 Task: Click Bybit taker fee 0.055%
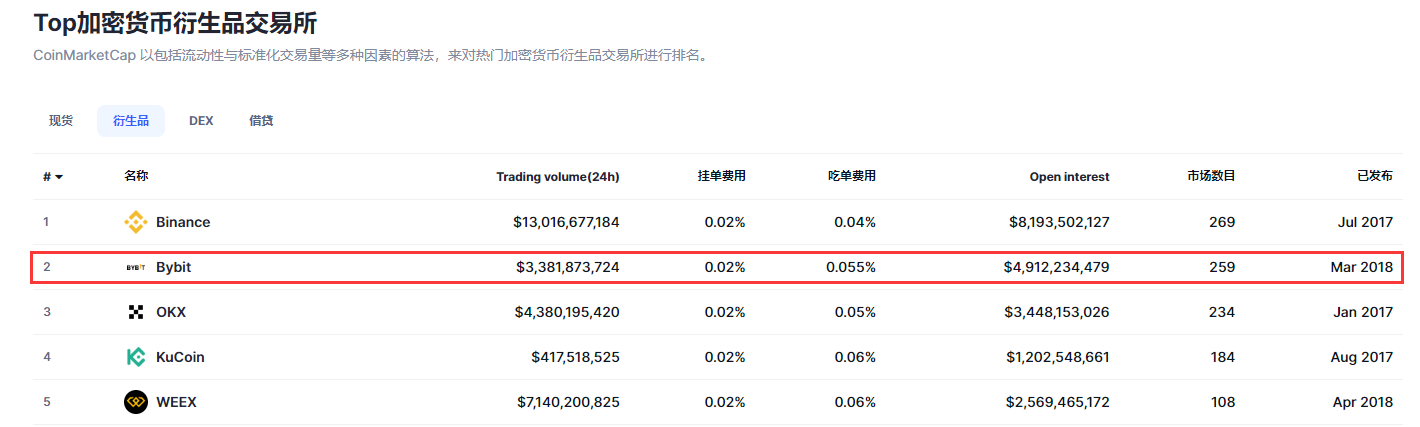851,267
